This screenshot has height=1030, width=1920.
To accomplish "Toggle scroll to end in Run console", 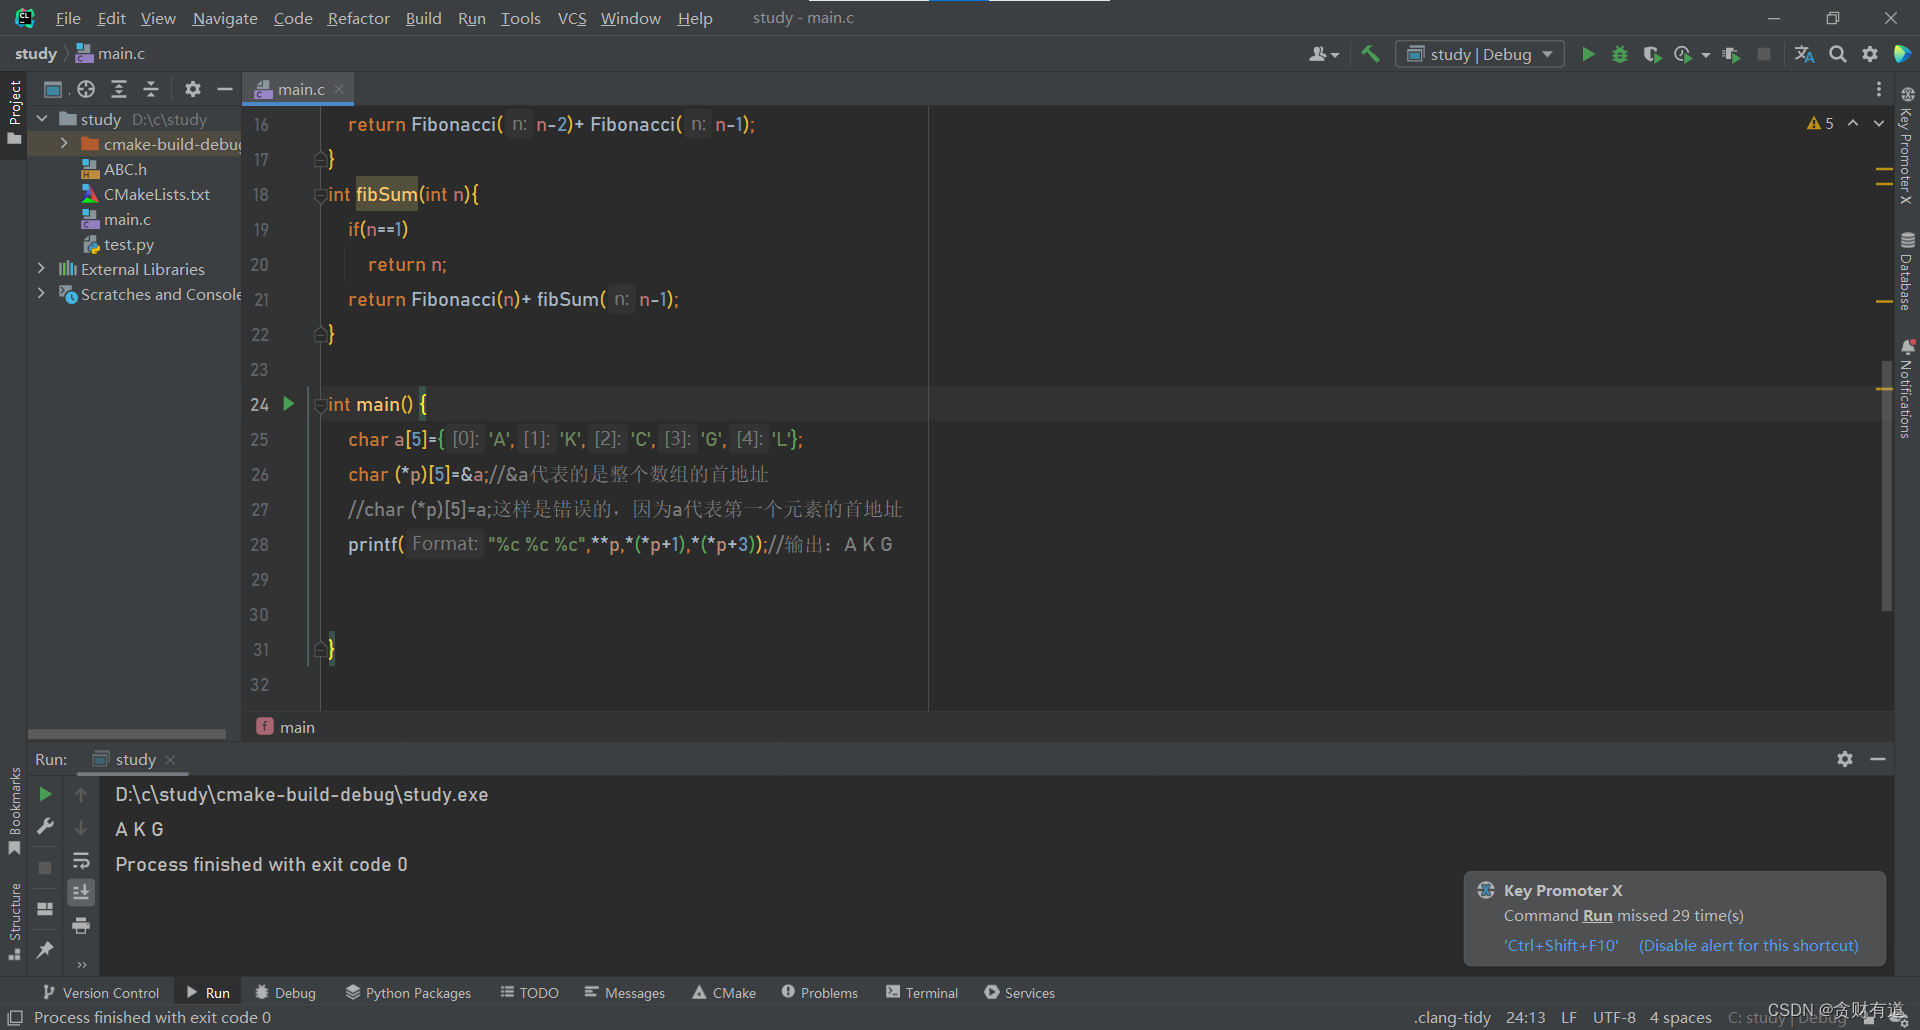I will point(81,892).
